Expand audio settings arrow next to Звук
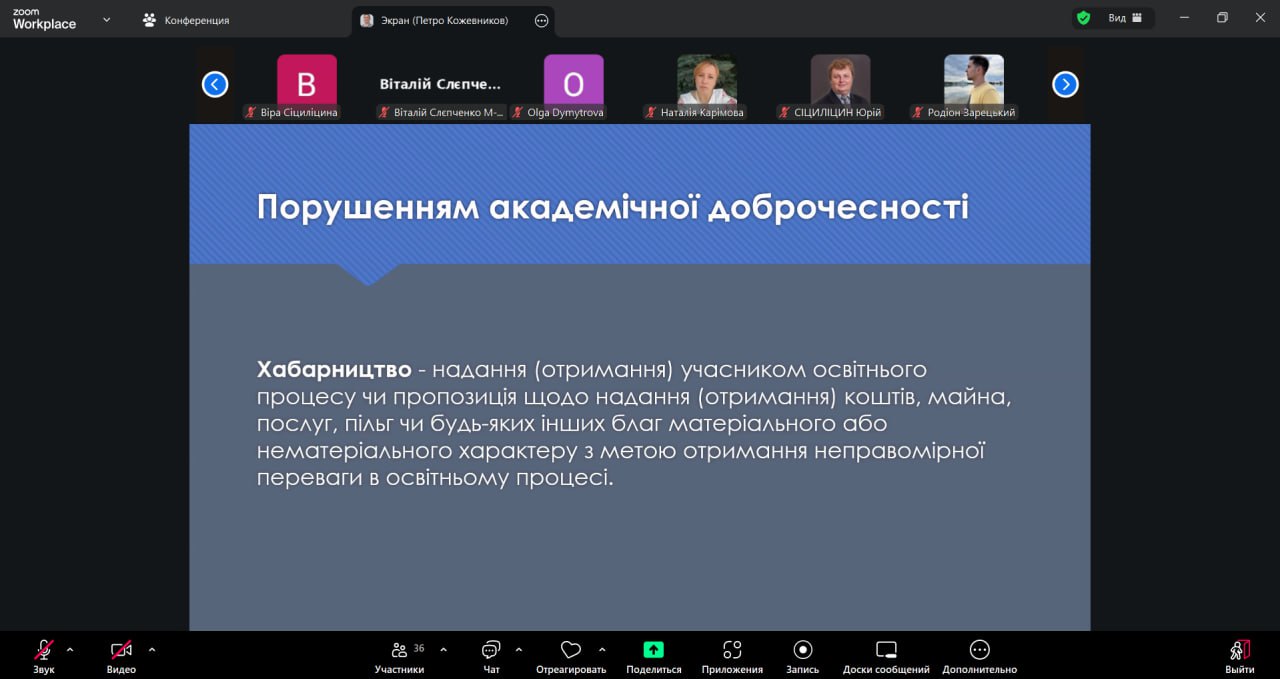Screen dimensions: 1280x679 coord(70,649)
